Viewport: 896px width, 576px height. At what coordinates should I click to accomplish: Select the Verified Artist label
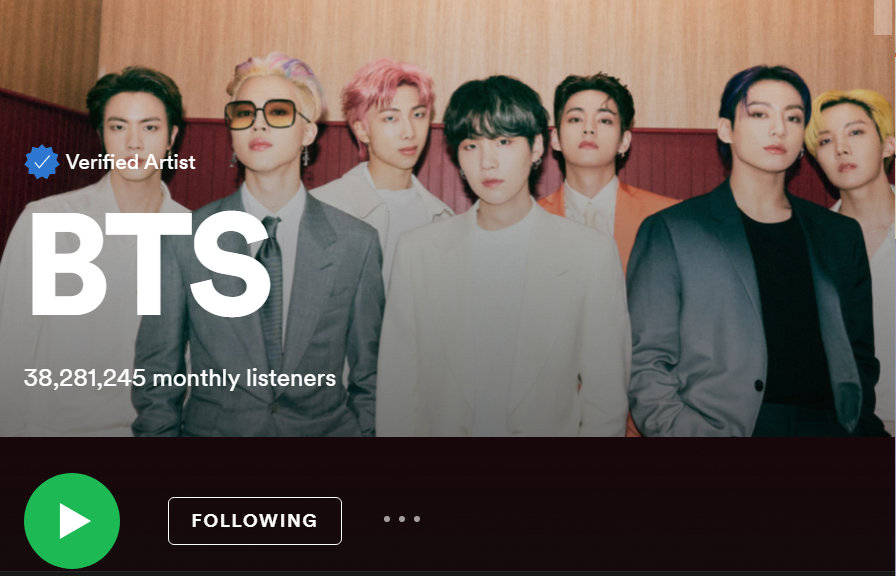(x=130, y=162)
